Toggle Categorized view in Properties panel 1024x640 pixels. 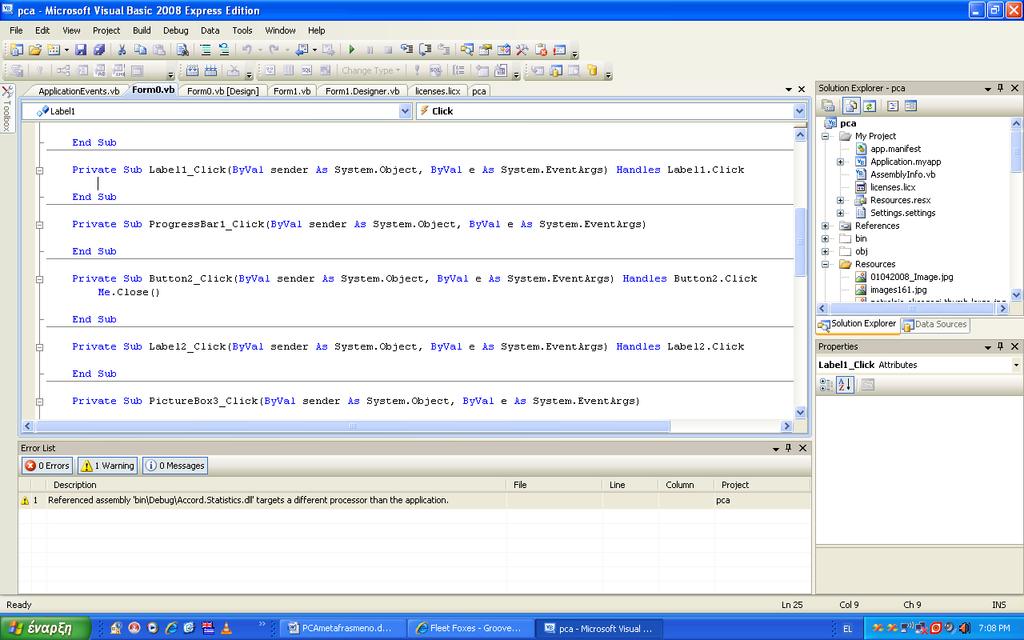(826, 385)
